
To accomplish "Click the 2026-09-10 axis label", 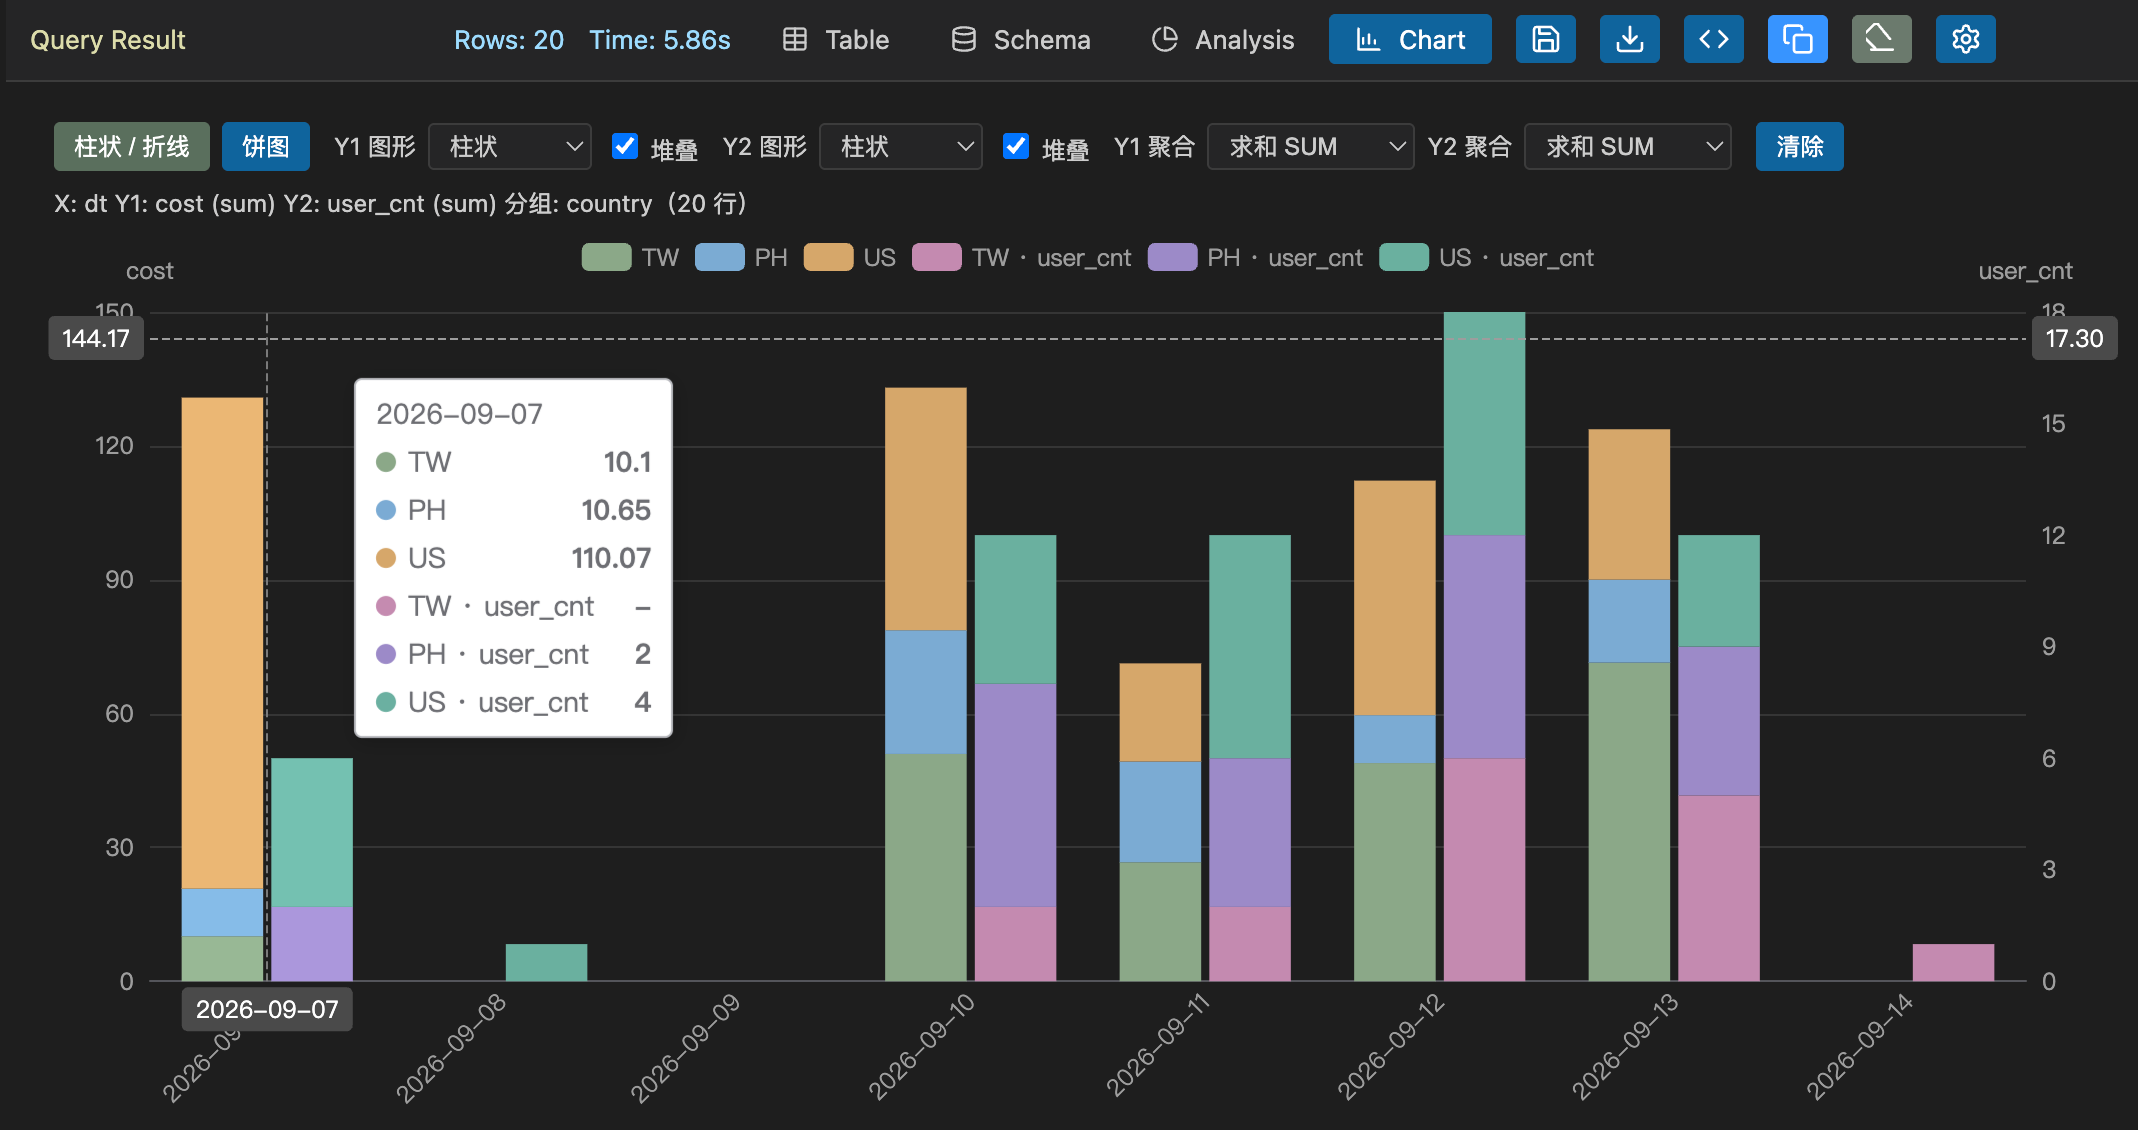I will 922,1046.
